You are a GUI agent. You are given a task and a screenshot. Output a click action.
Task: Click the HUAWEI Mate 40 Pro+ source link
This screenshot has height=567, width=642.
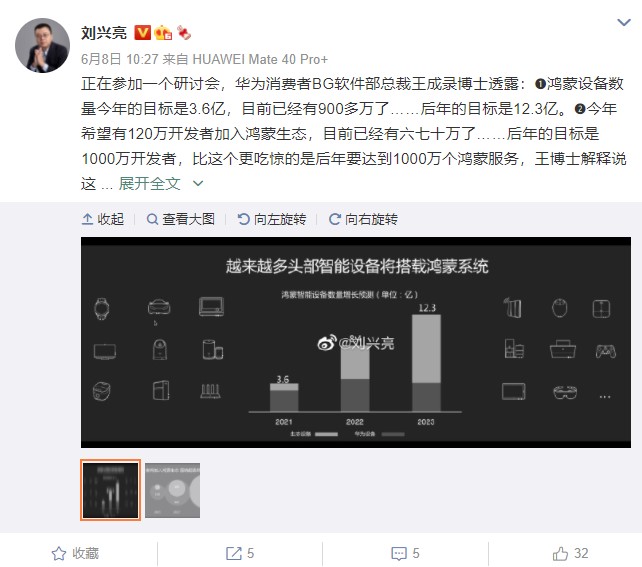[260, 59]
